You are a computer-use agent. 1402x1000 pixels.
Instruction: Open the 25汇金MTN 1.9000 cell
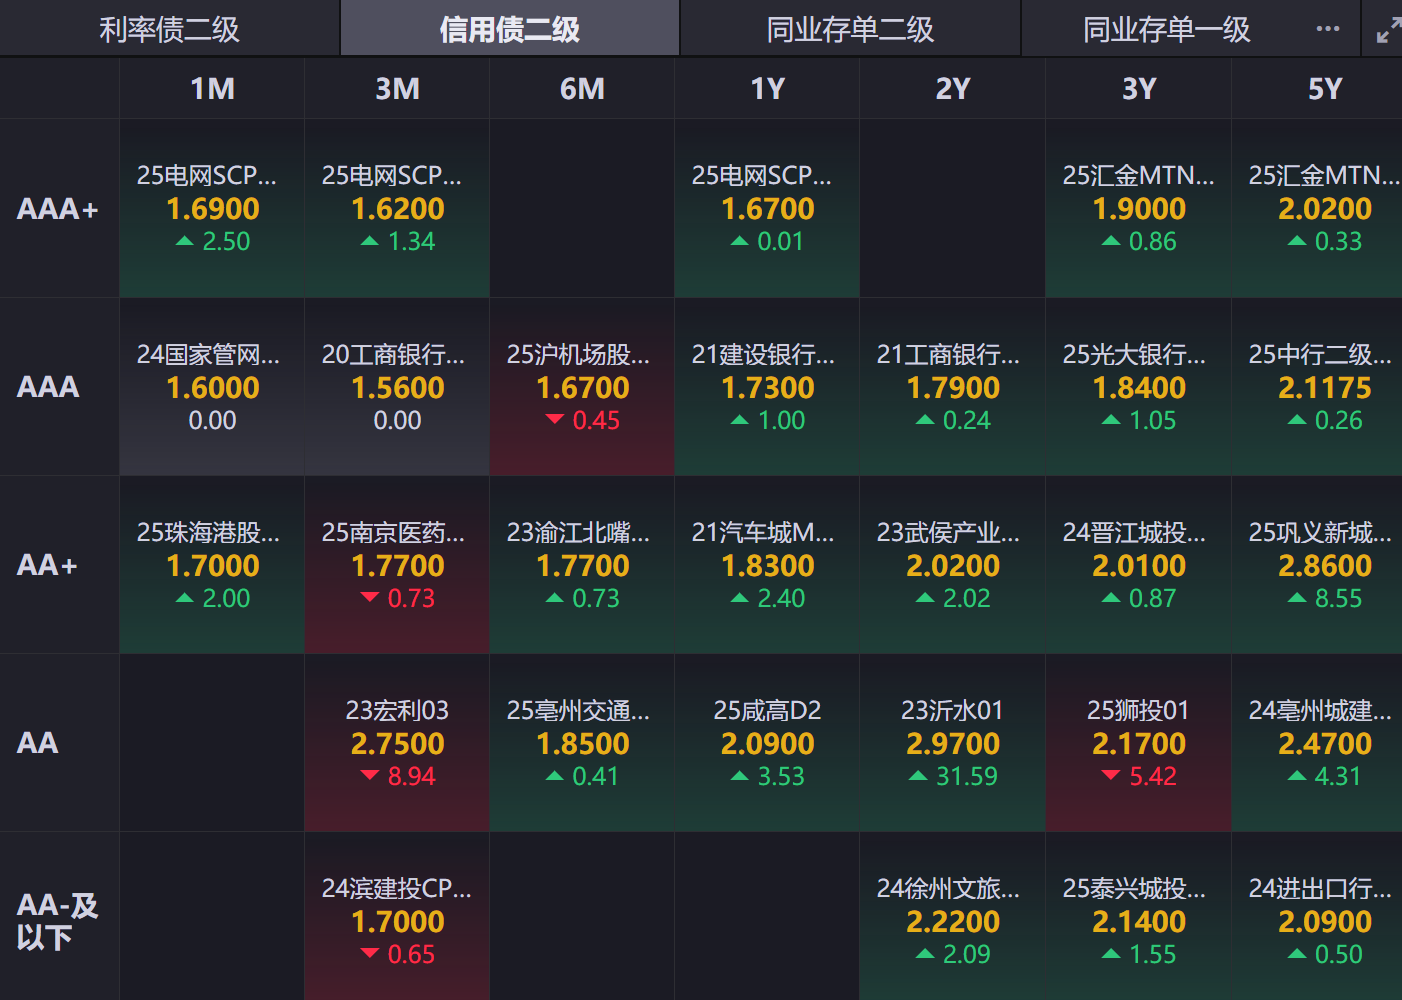coord(1138,208)
